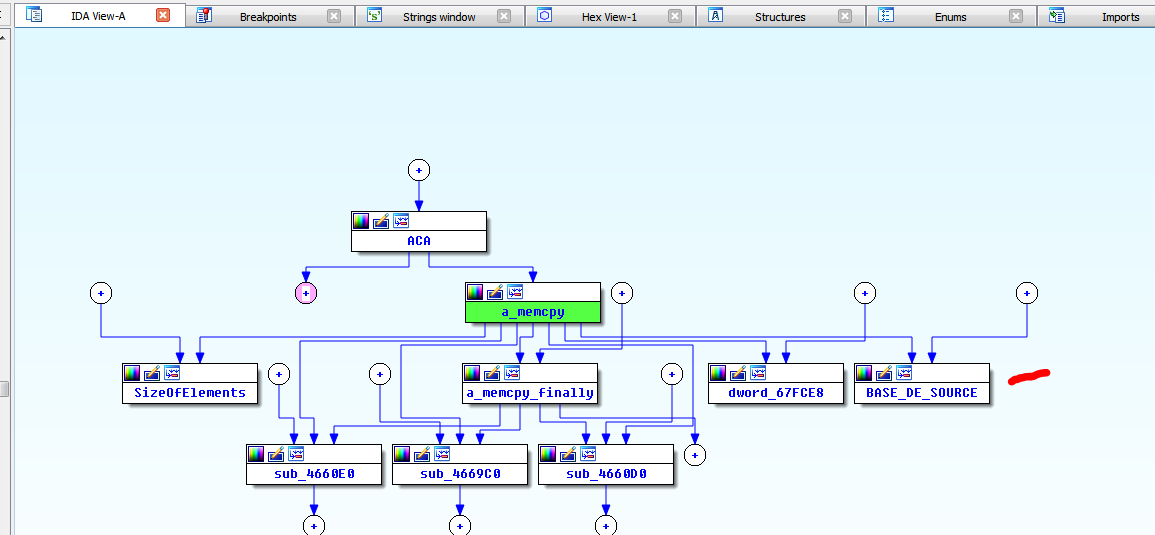Click the pencil edit icon on SizeOfElements node
The width and height of the screenshot is (1155, 535).
click(x=152, y=373)
